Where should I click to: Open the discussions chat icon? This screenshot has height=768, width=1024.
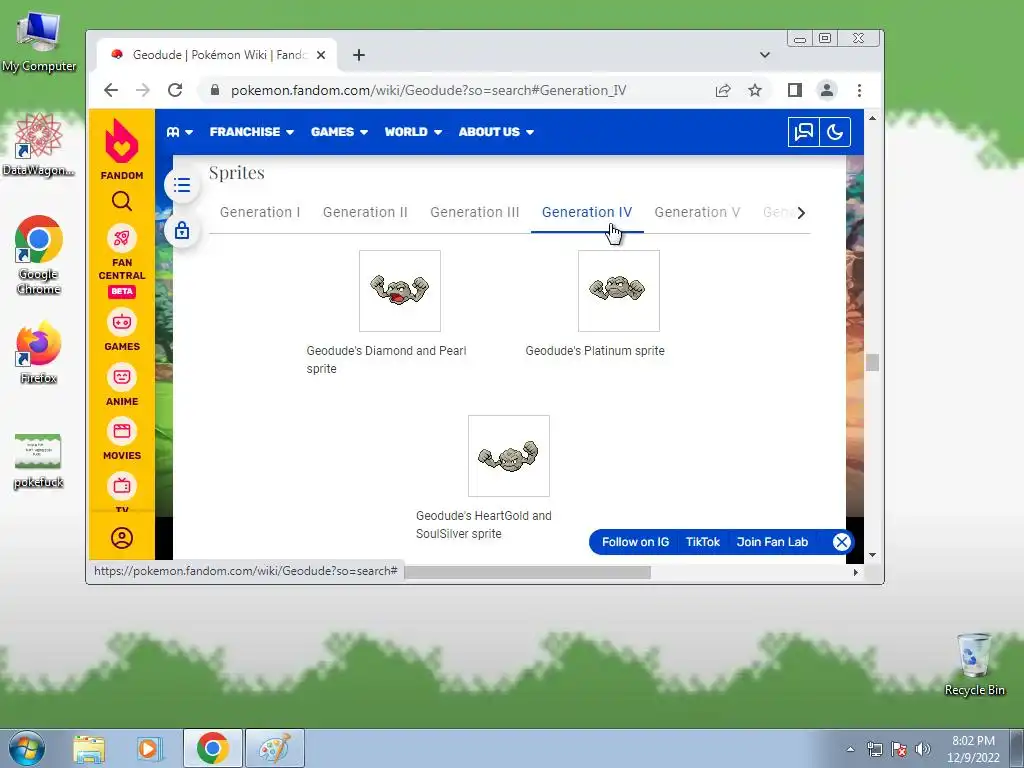click(x=803, y=132)
